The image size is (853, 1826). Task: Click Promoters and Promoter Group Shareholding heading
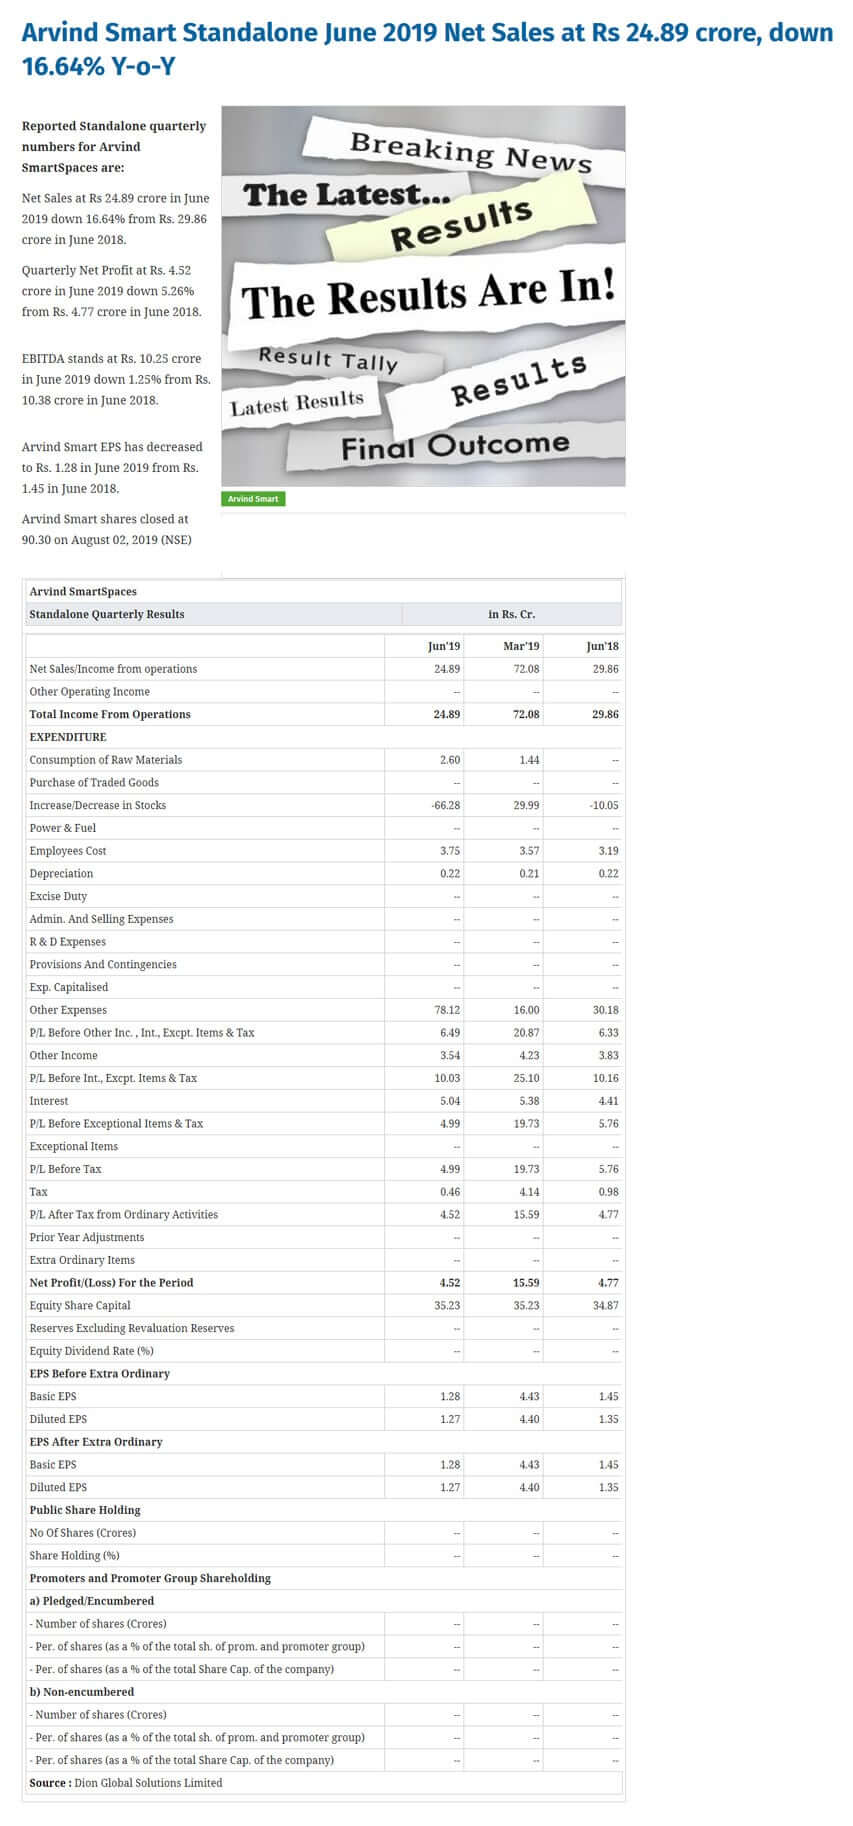[x=150, y=1578]
